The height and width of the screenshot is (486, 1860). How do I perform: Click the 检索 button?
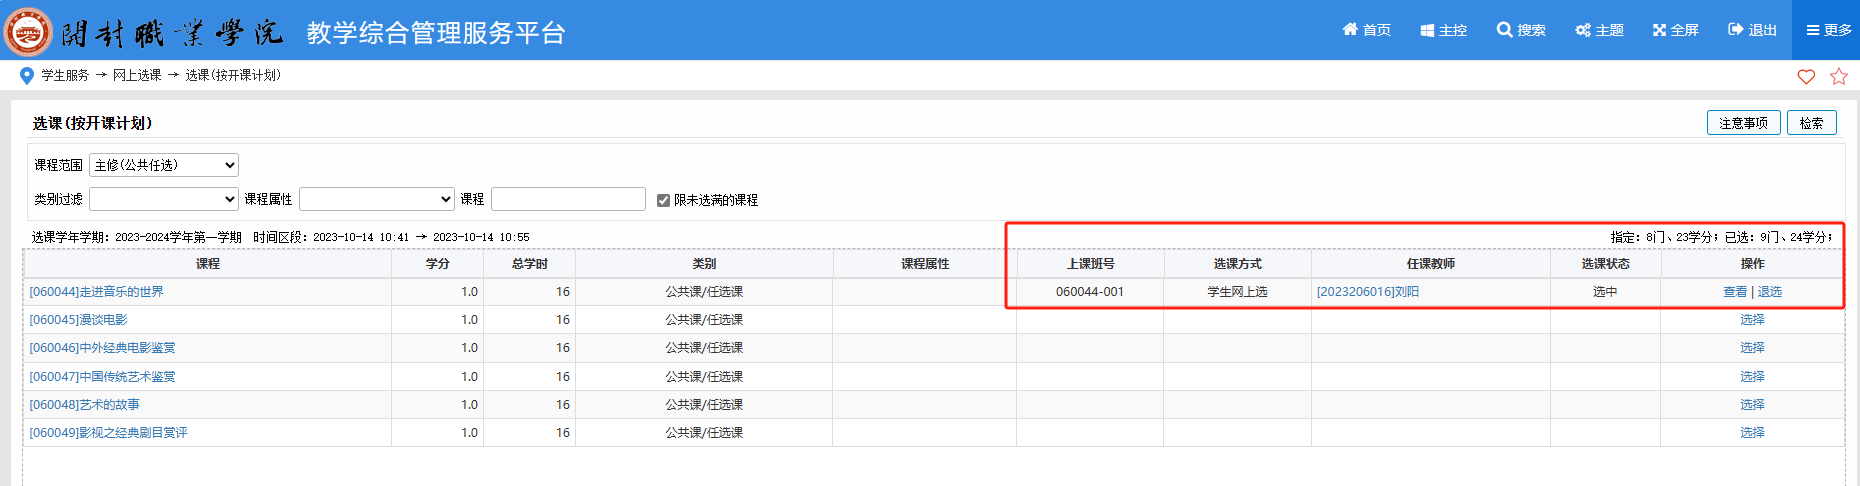[x=1811, y=123]
